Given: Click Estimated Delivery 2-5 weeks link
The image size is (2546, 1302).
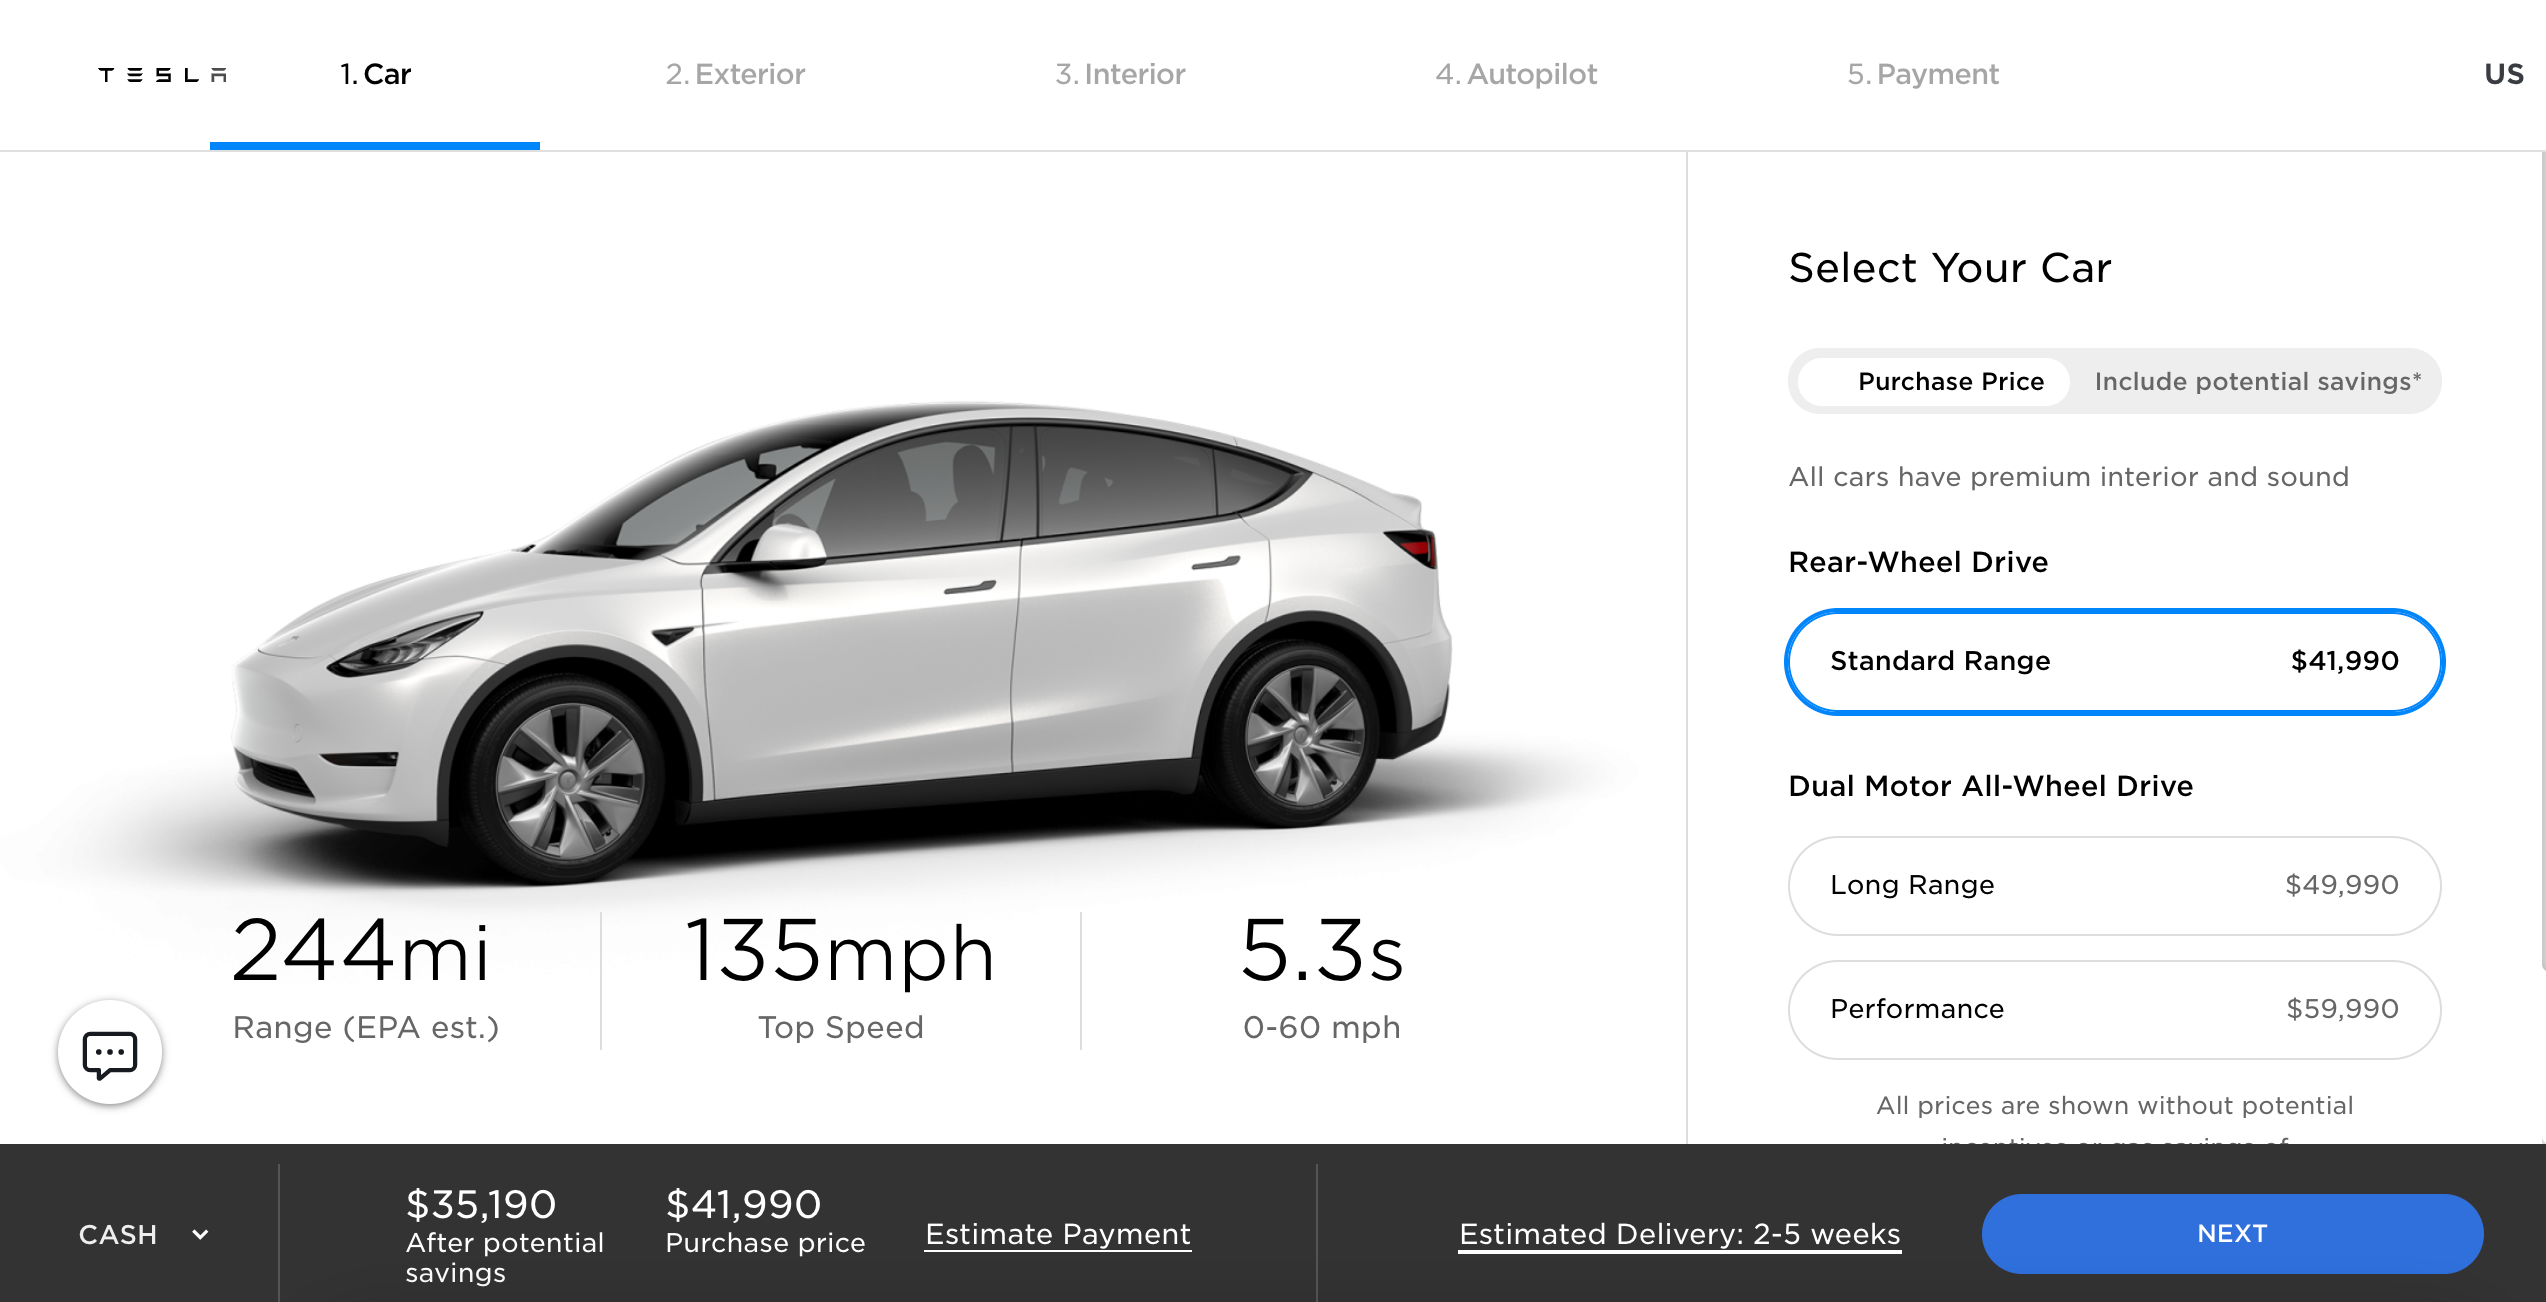Looking at the screenshot, I should coord(1680,1232).
